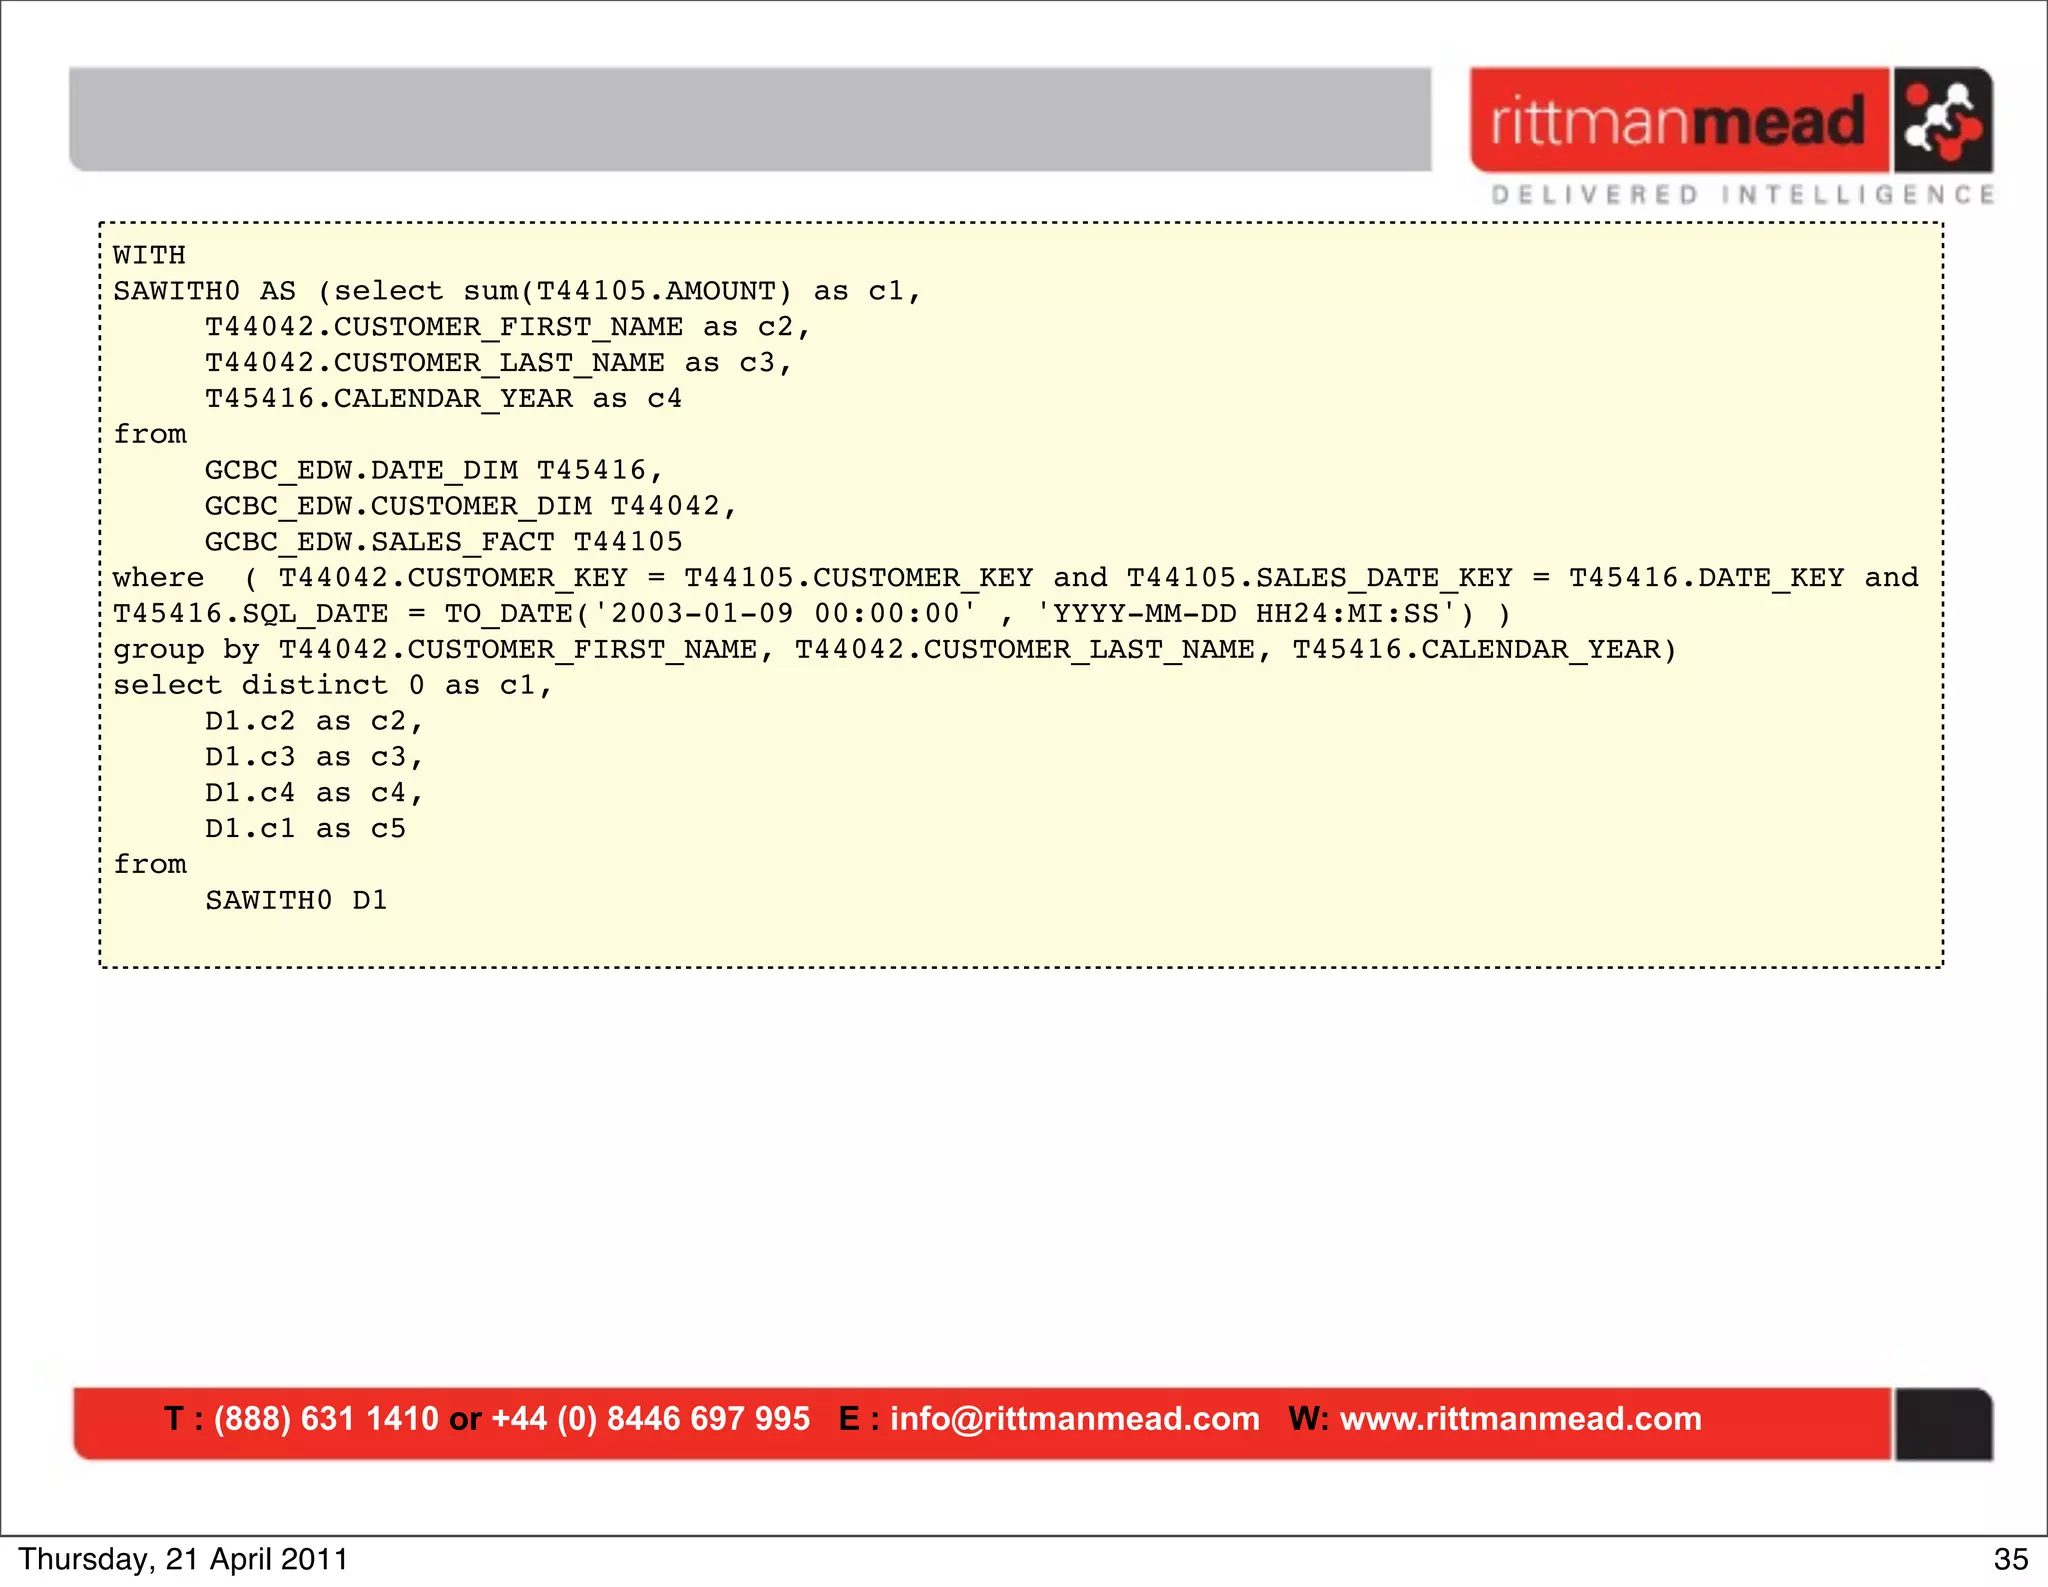Click the D1.c4 as c4 line
The height and width of the screenshot is (1587, 2048).
314,793
